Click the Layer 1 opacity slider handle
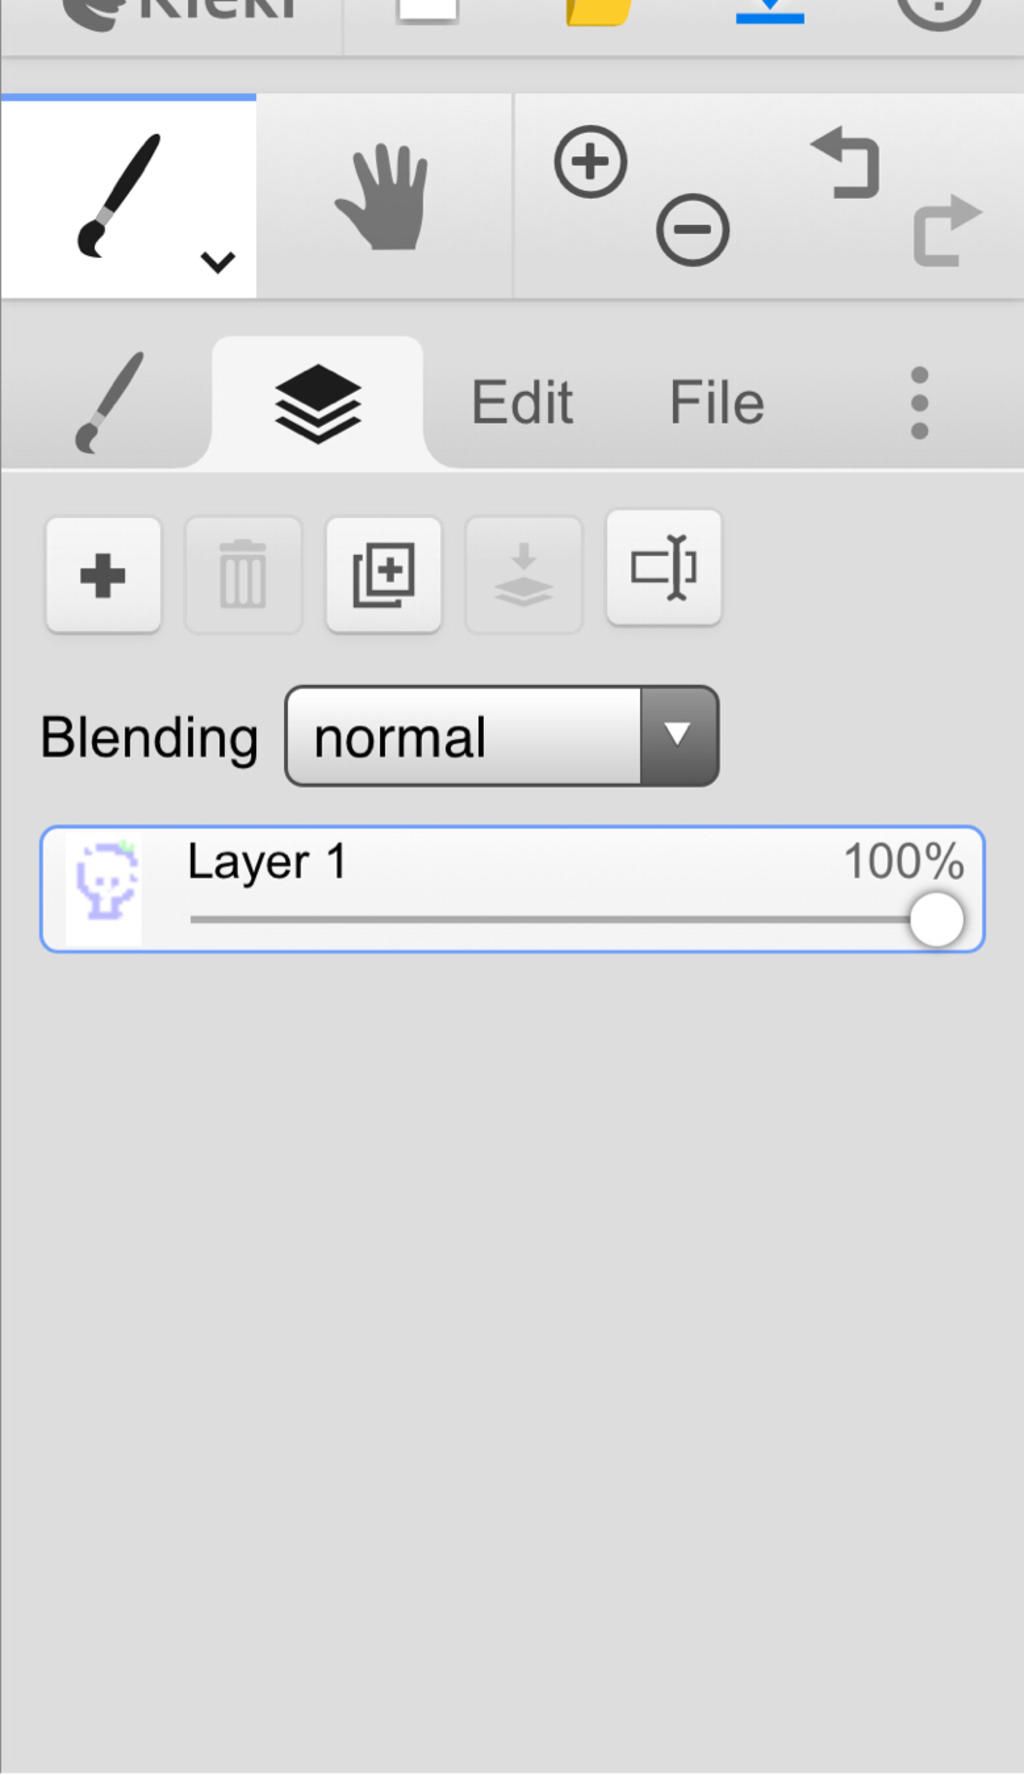Image resolution: width=1024 pixels, height=1775 pixels. [936, 920]
